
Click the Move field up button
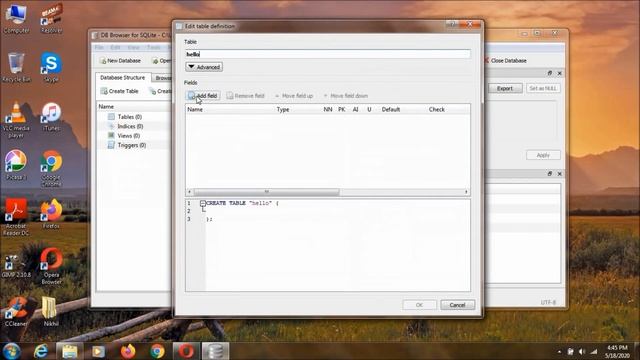coord(293,96)
